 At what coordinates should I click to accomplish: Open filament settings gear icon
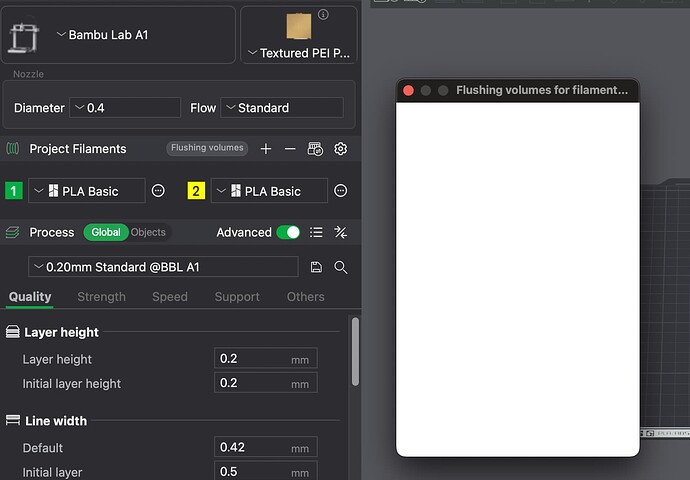tap(340, 149)
